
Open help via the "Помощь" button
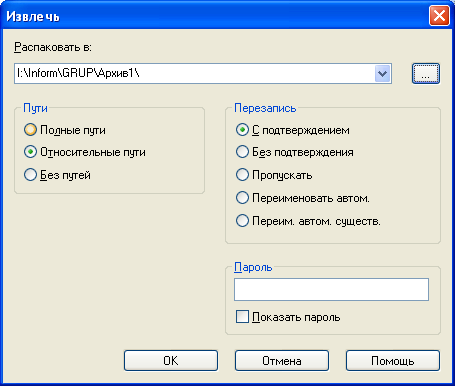[x=393, y=360]
